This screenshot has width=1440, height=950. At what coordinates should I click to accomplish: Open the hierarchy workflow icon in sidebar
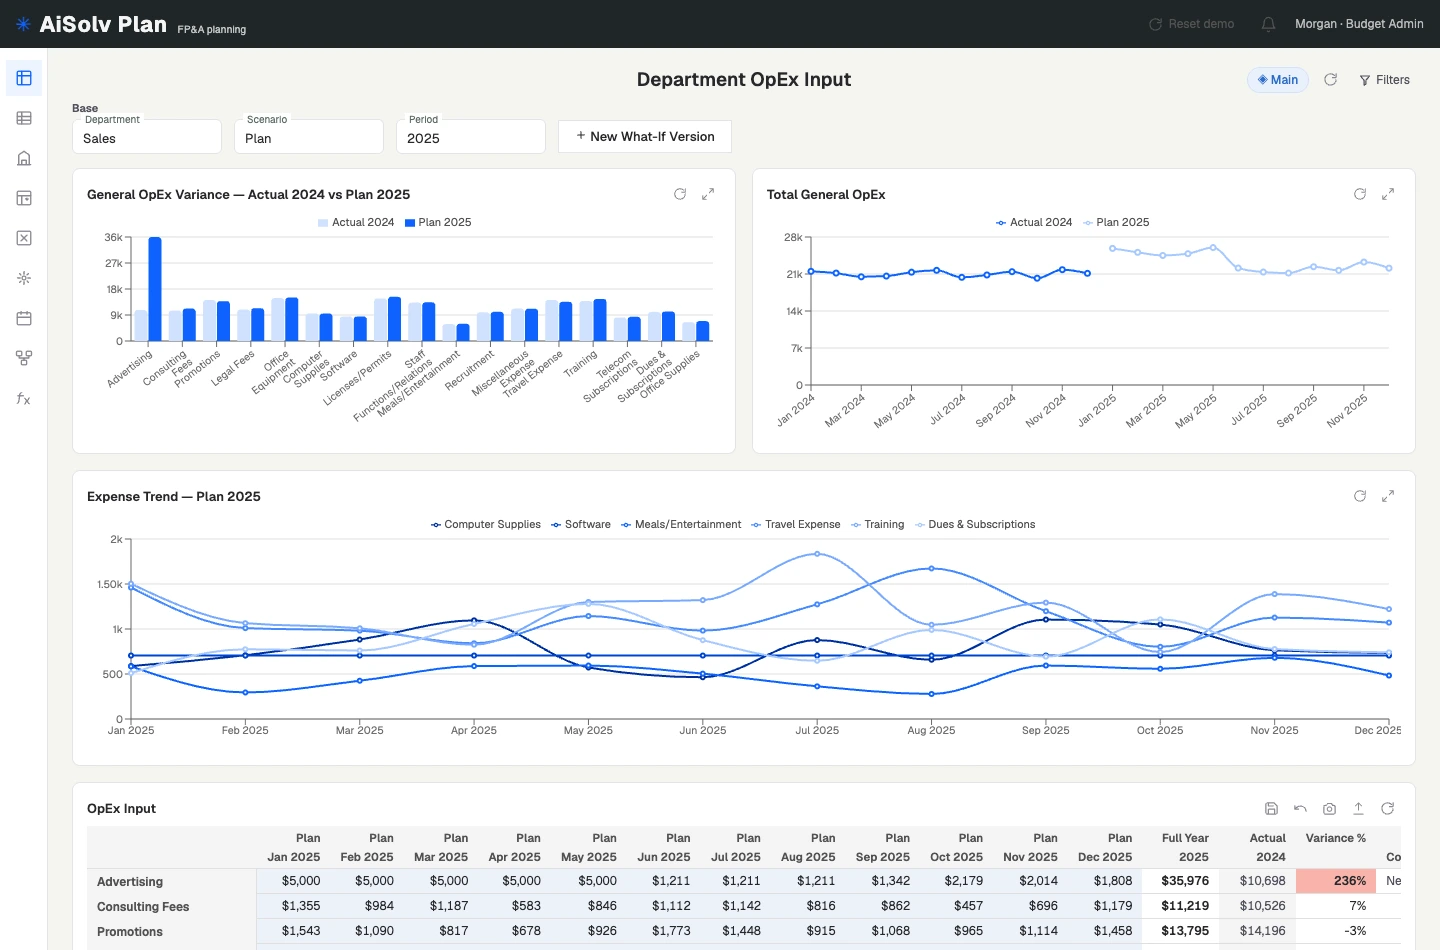point(24,358)
